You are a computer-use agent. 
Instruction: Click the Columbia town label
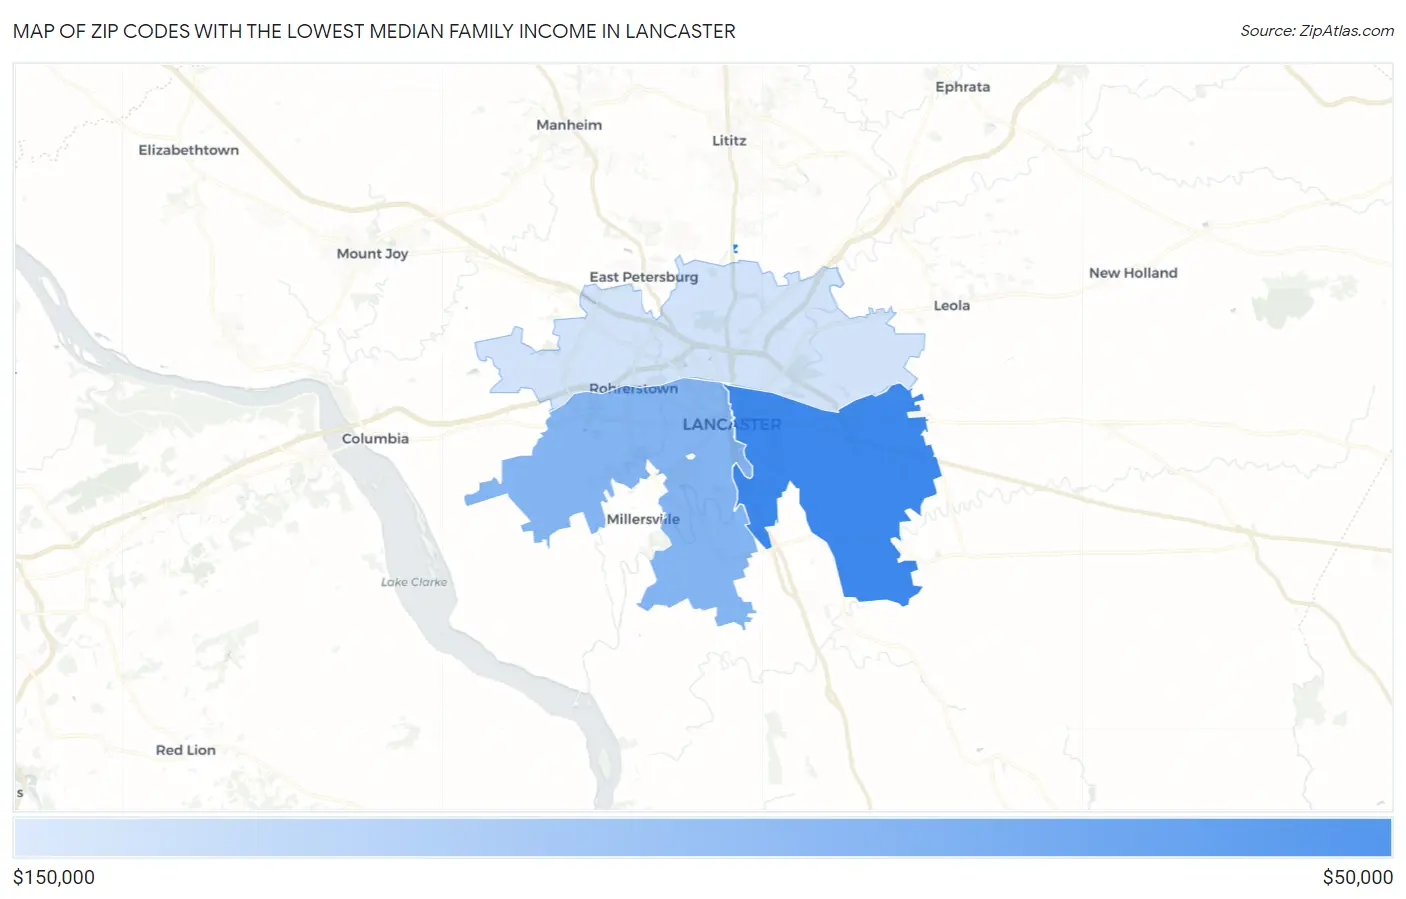pyautogui.click(x=375, y=439)
